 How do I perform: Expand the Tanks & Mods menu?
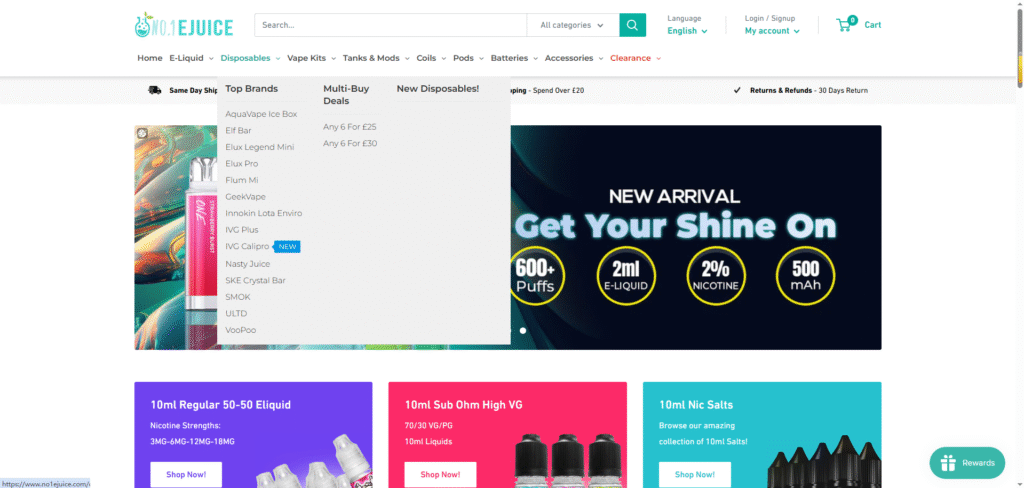click(x=376, y=58)
